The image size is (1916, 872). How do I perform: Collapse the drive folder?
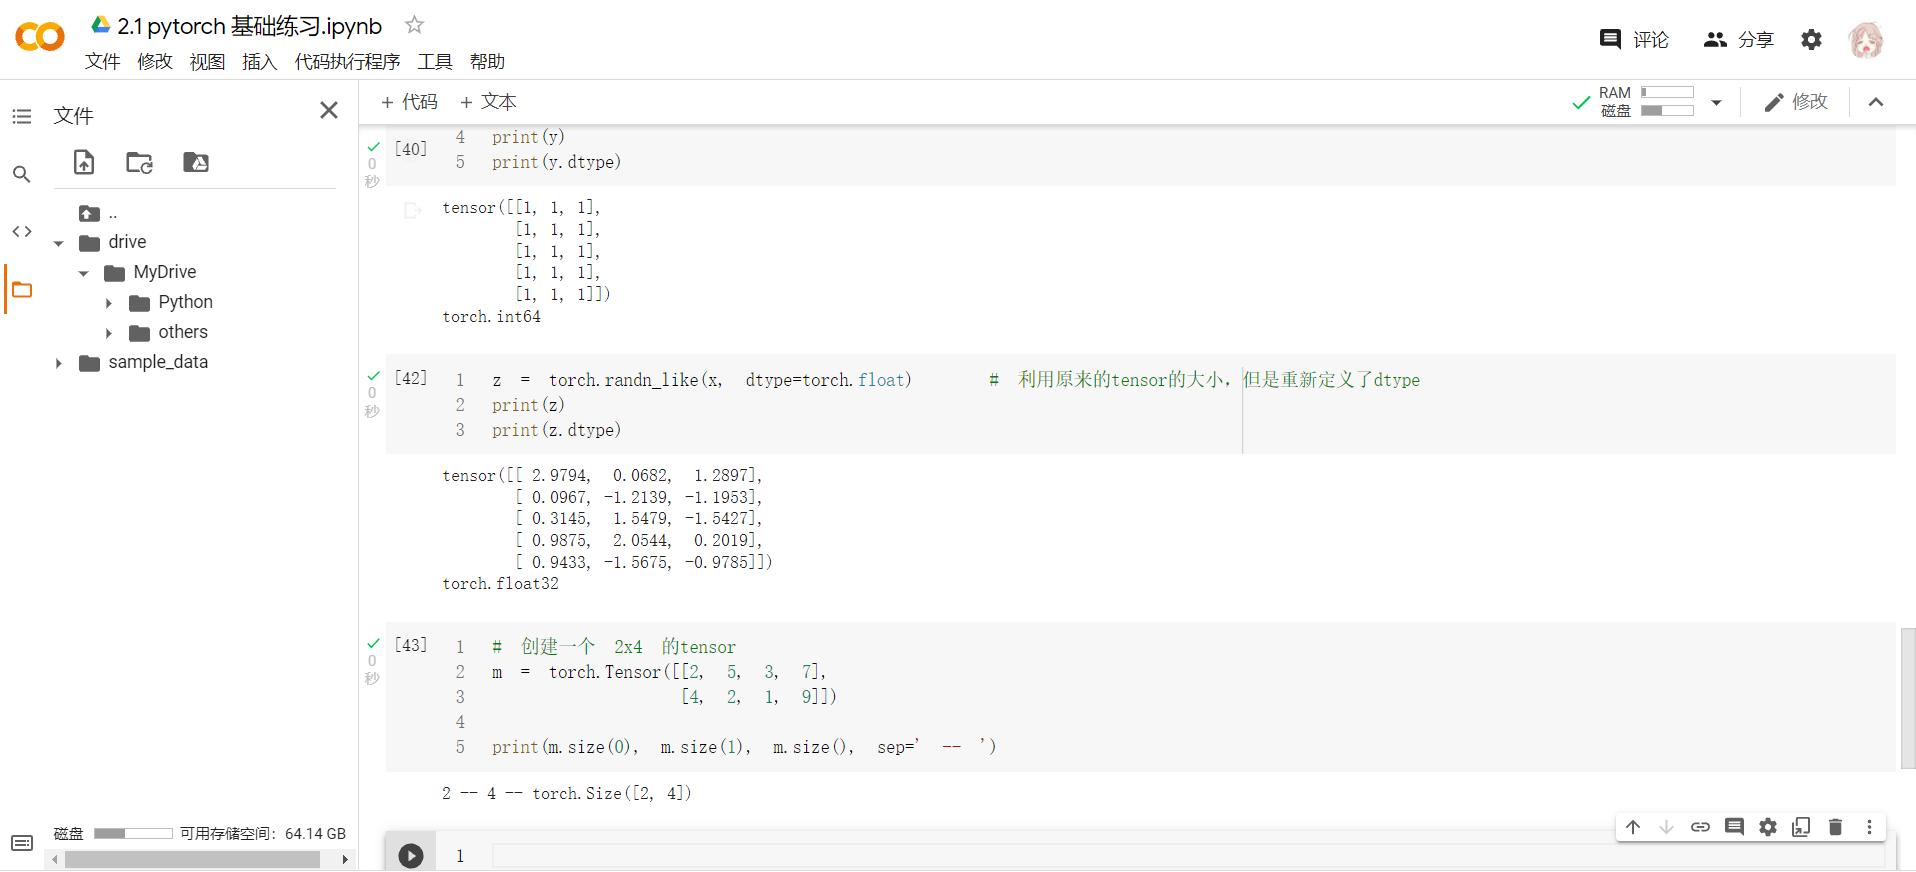click(59, 243)
